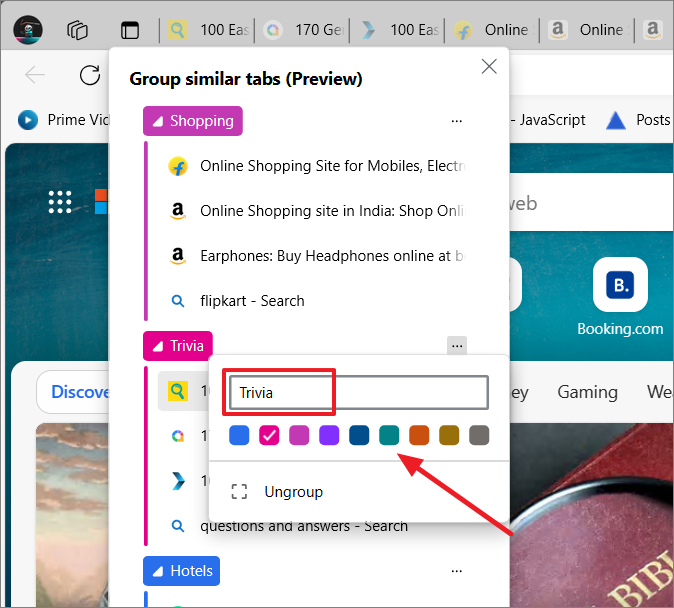Choose the violet group color

329,435
